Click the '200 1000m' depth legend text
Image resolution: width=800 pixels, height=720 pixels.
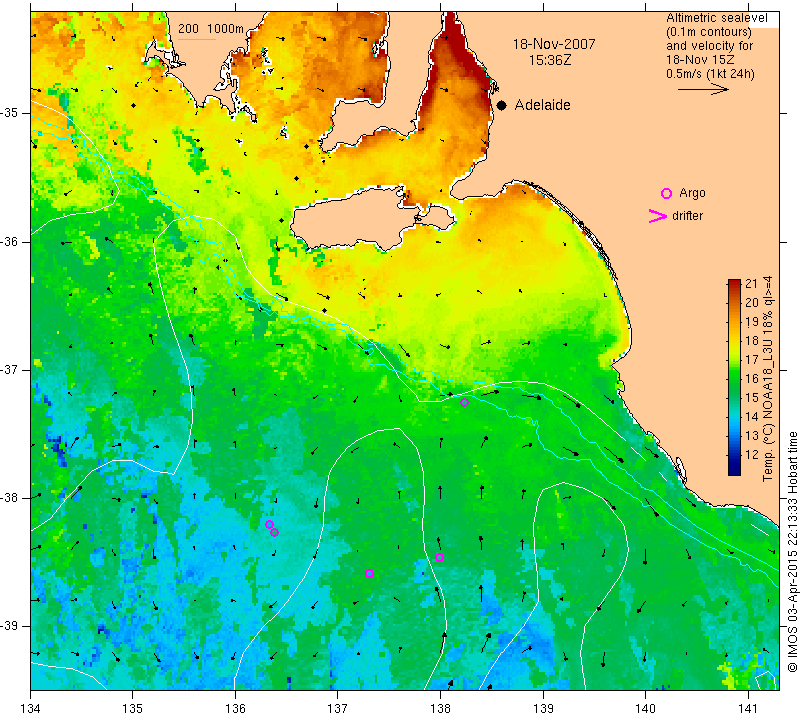tap(211, 29)
